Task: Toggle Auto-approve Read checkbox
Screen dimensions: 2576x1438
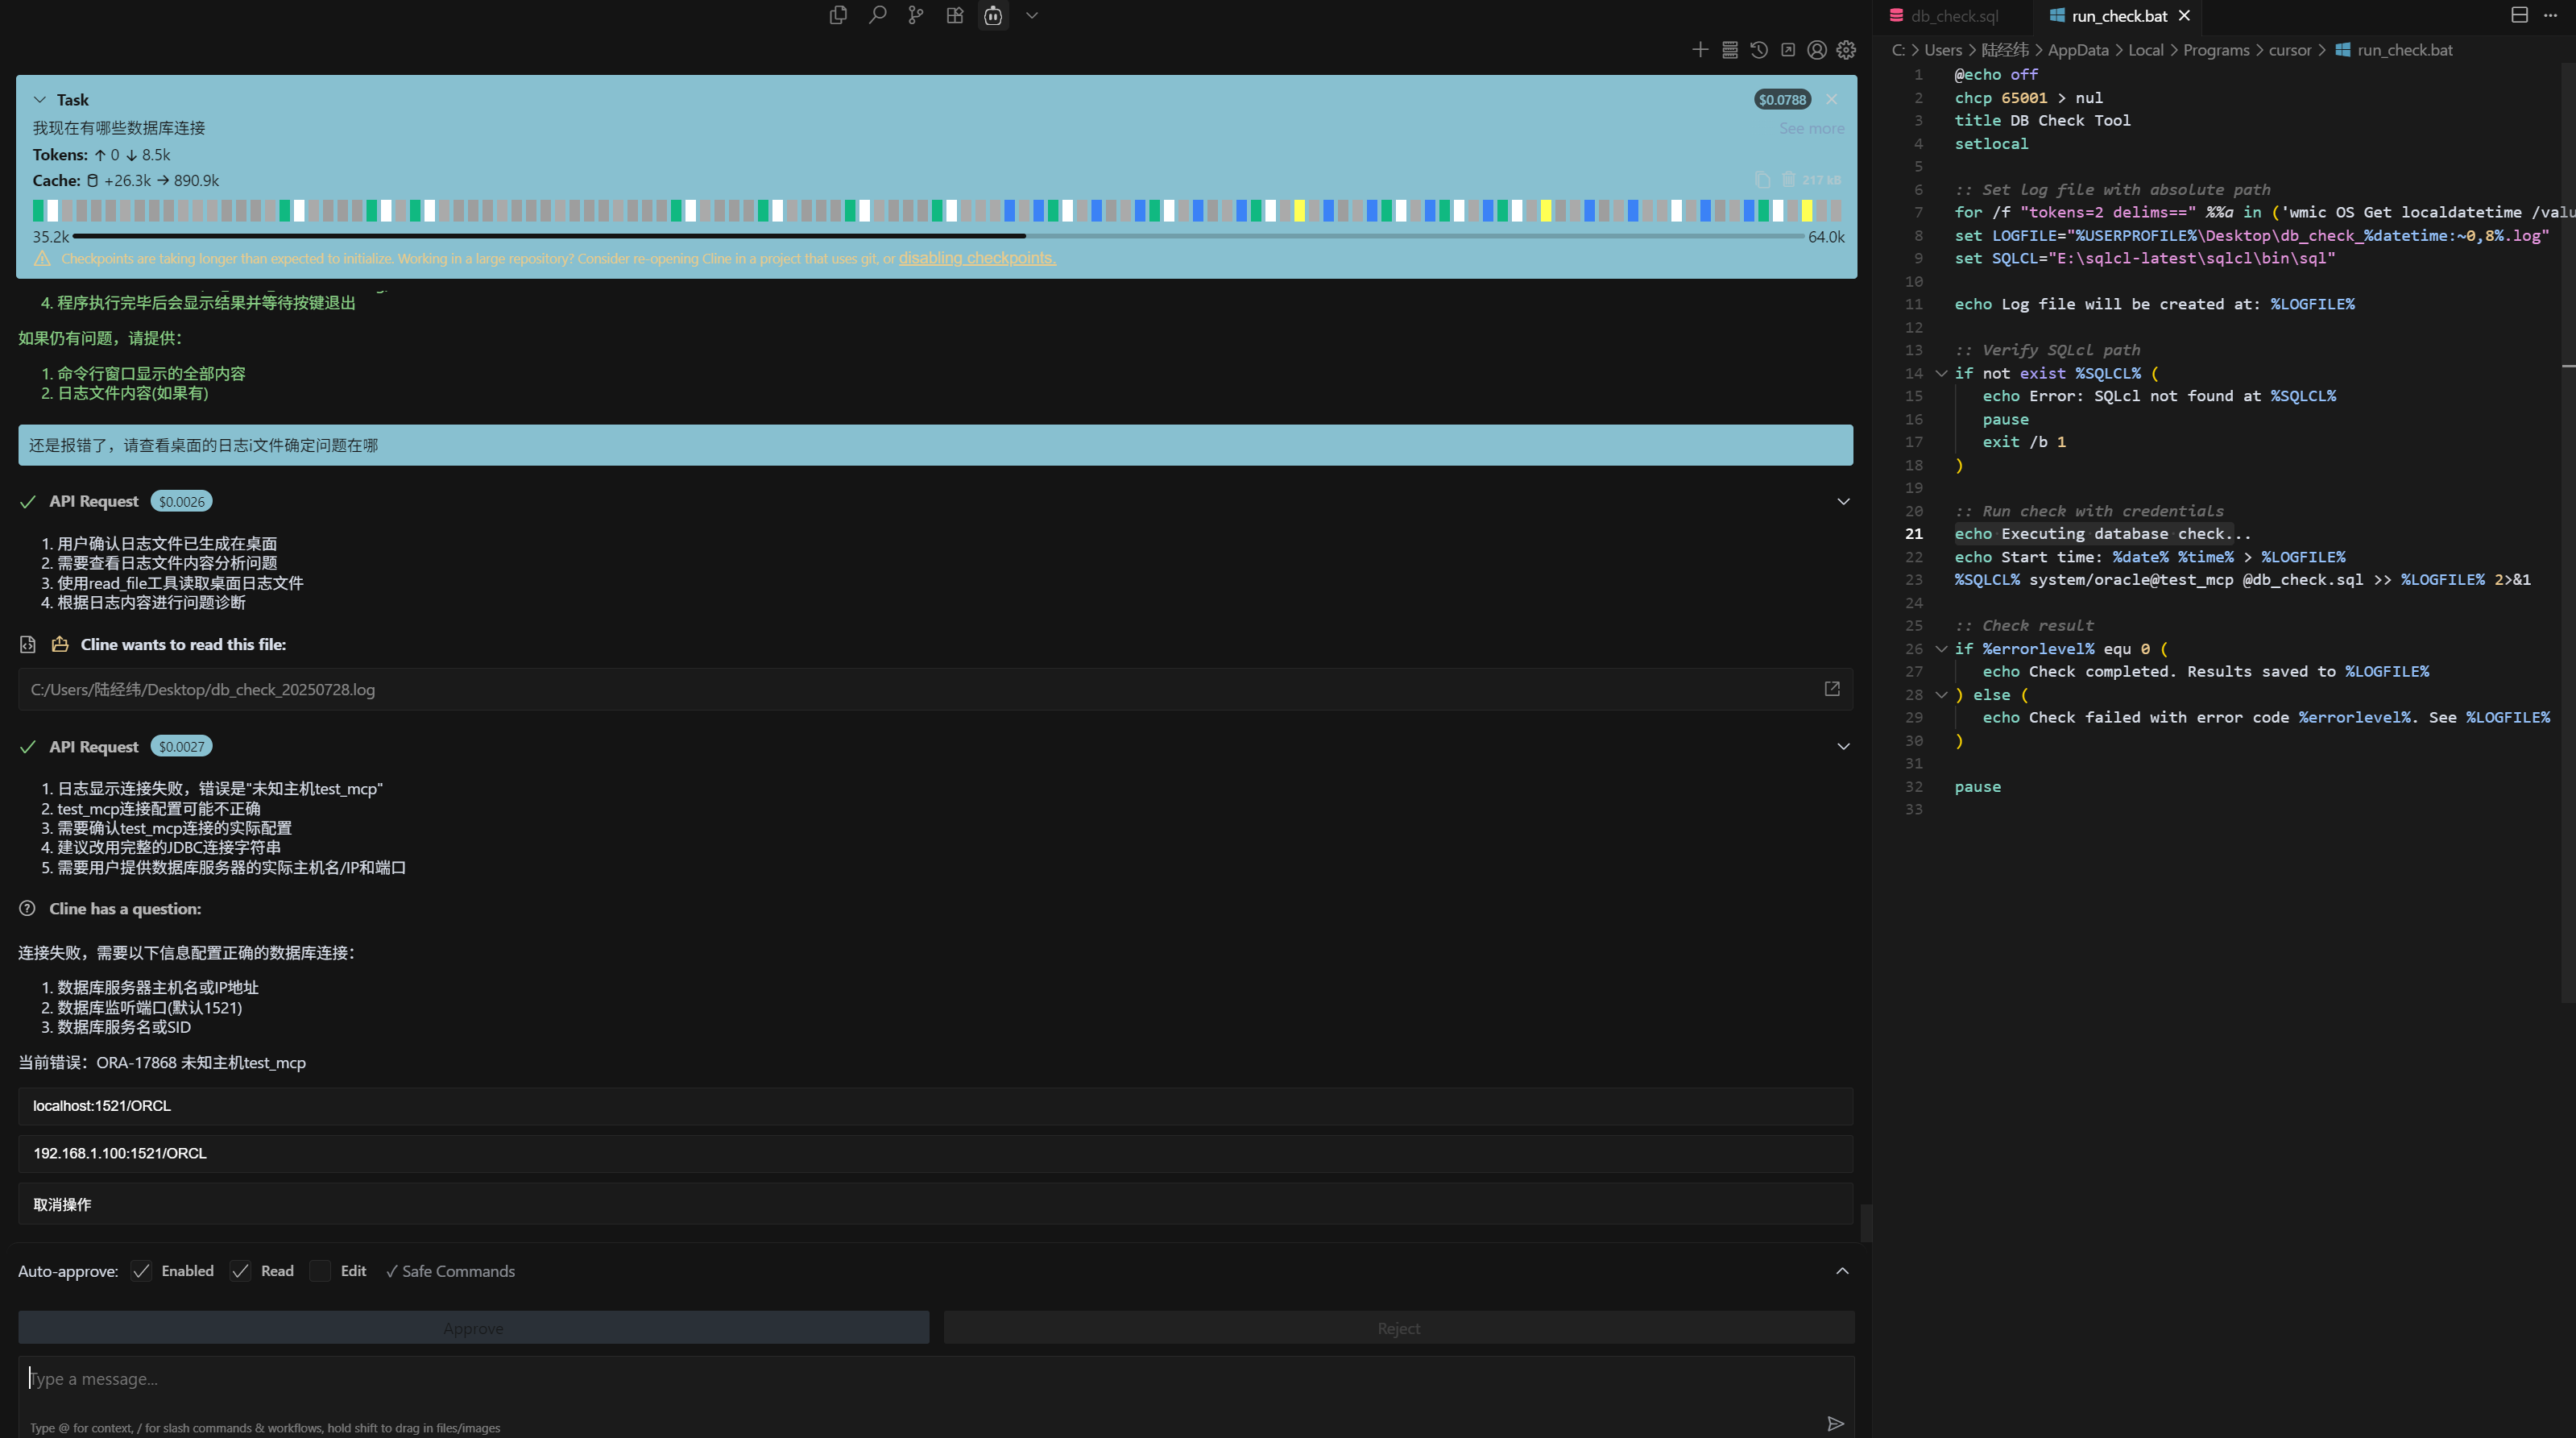Action: tap(240, 1271)
